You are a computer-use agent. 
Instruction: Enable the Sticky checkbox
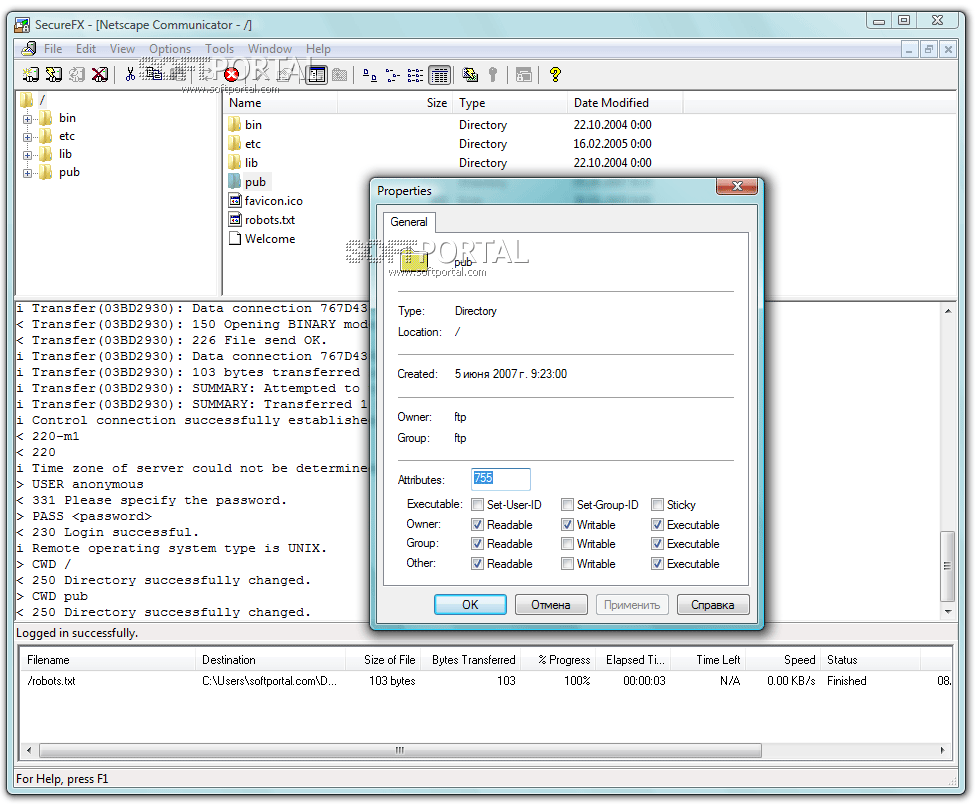point(657,505)
